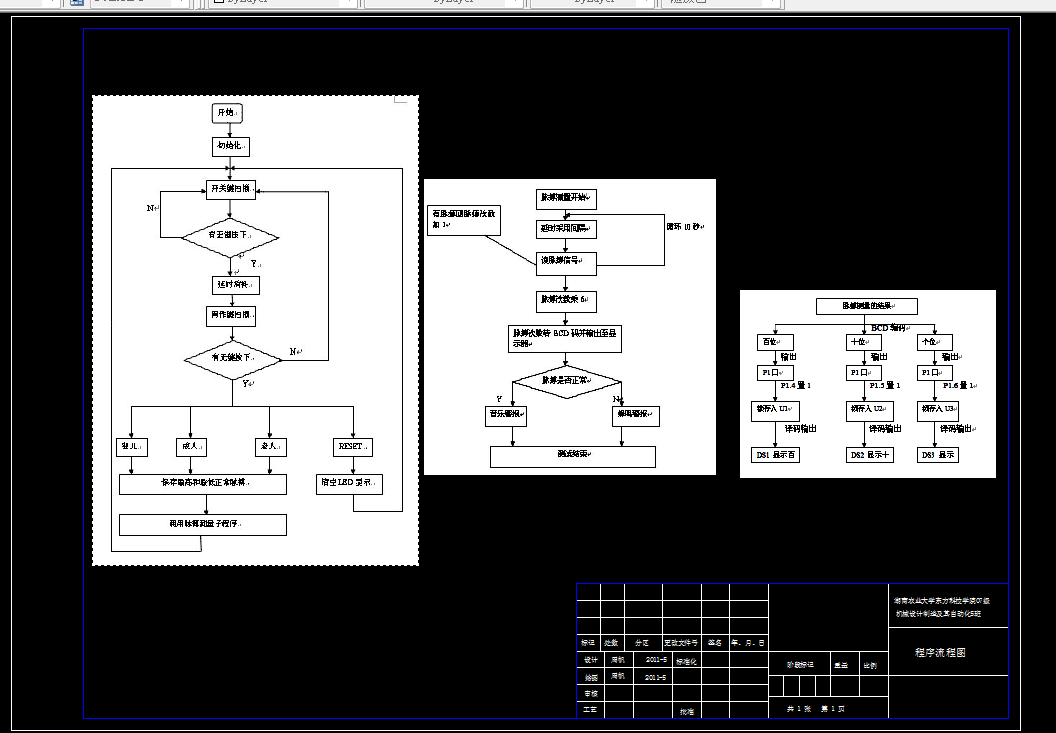Click the '阶段标记' title block cell
This screenshot has height=733, width=1056.
[800, 665]
